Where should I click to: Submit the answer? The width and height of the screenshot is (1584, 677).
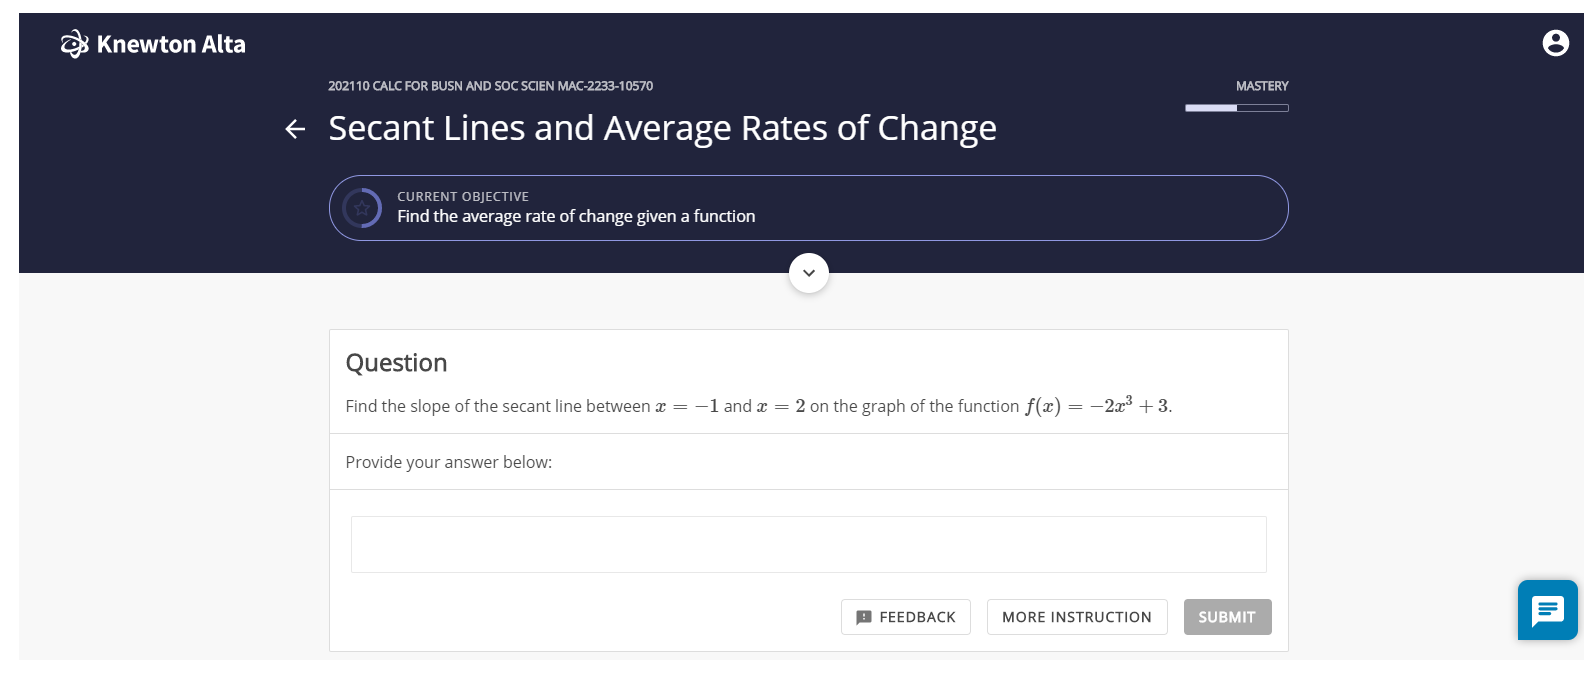(x=1227, y=617)
